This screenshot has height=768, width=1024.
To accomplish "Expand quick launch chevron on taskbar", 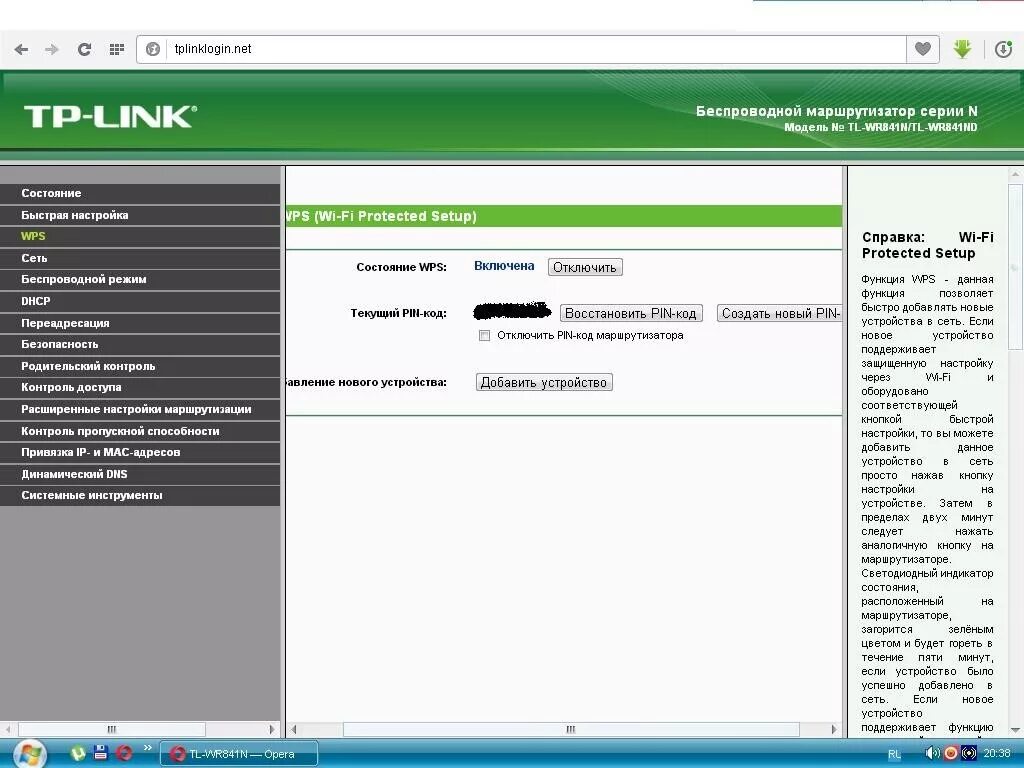I will (147, 748).
